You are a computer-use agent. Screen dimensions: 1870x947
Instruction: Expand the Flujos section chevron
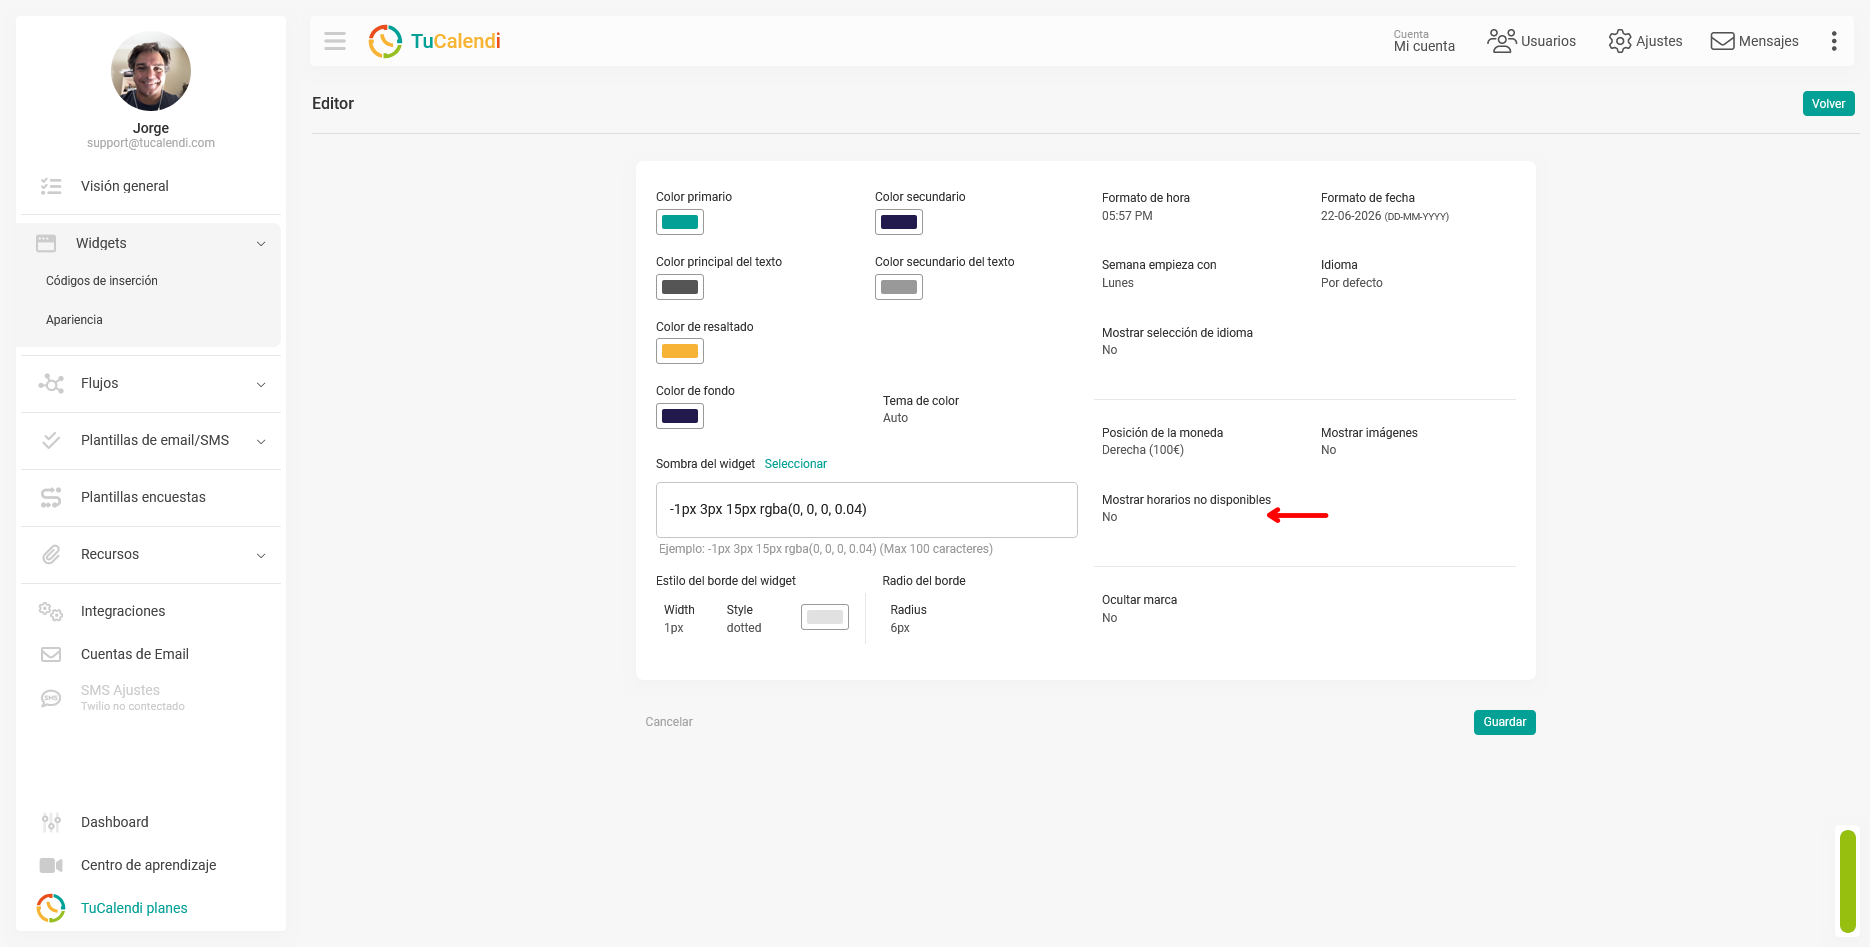261,384
